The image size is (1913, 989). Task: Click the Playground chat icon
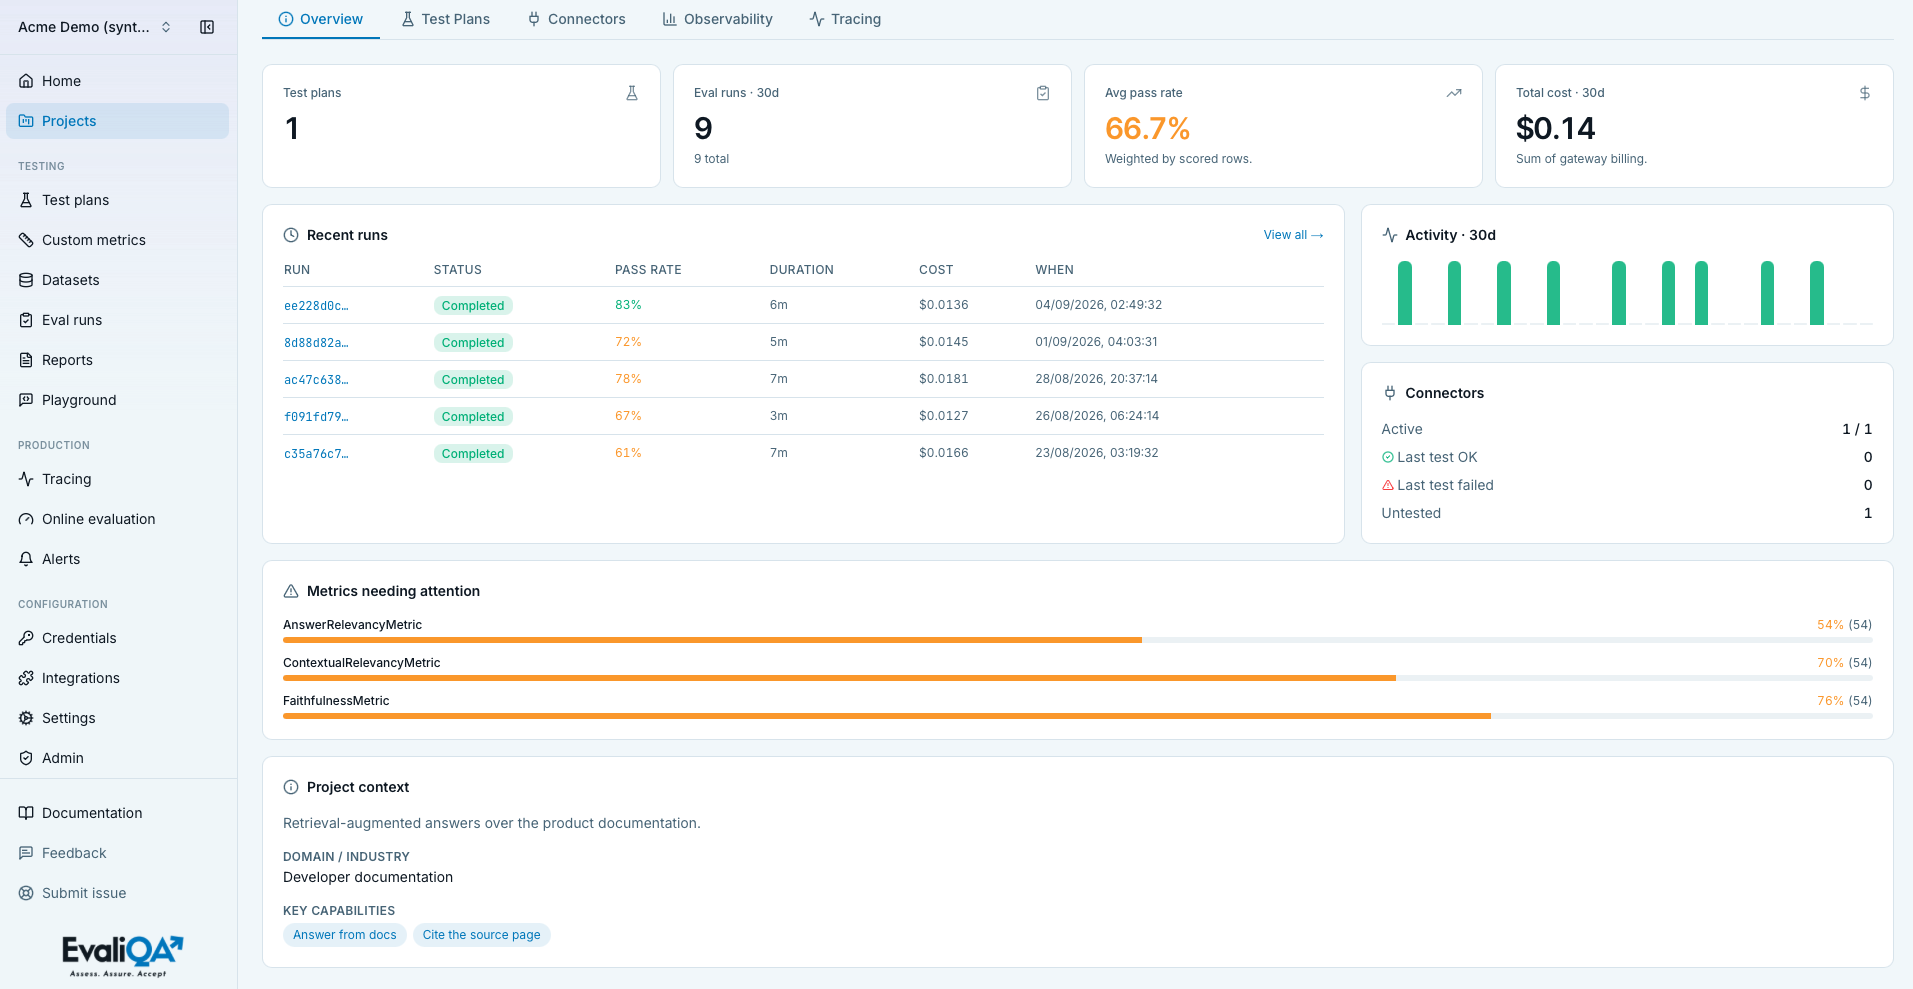tap(26, 400)
